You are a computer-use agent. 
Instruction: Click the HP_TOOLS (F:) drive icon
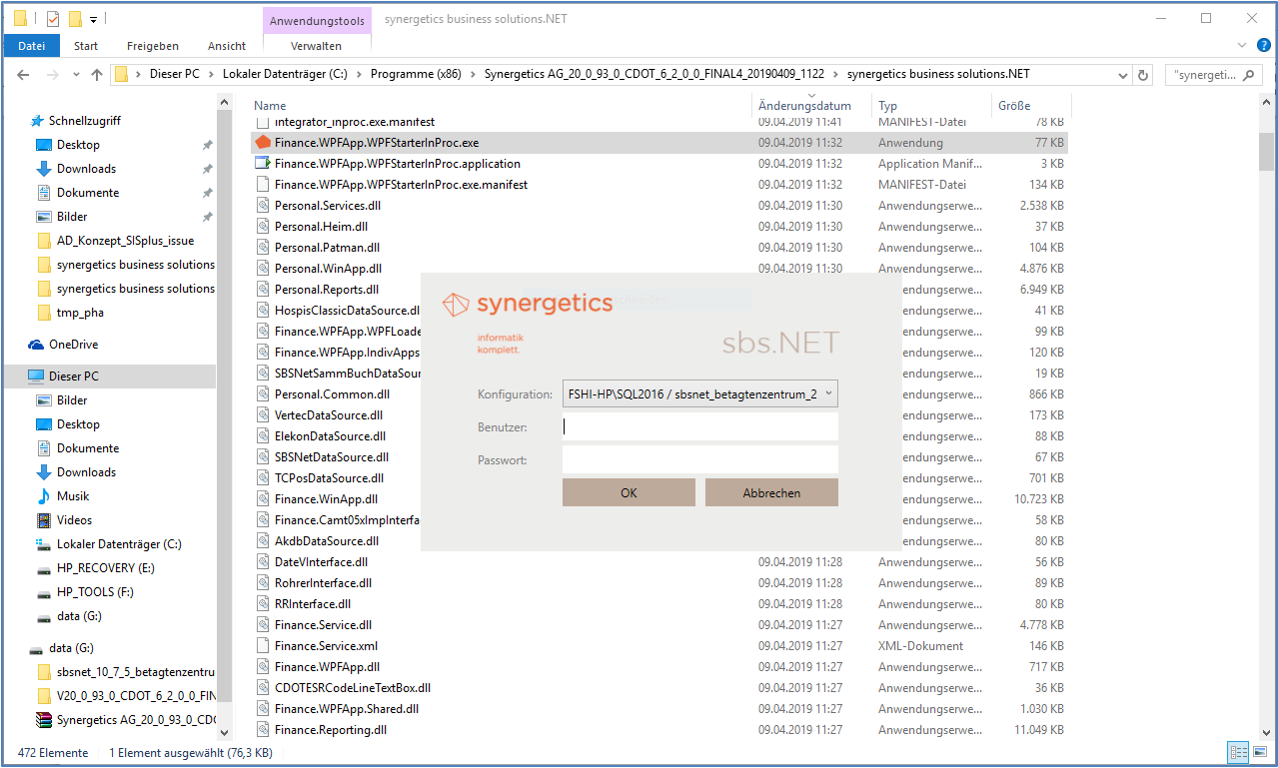(44, 592)
